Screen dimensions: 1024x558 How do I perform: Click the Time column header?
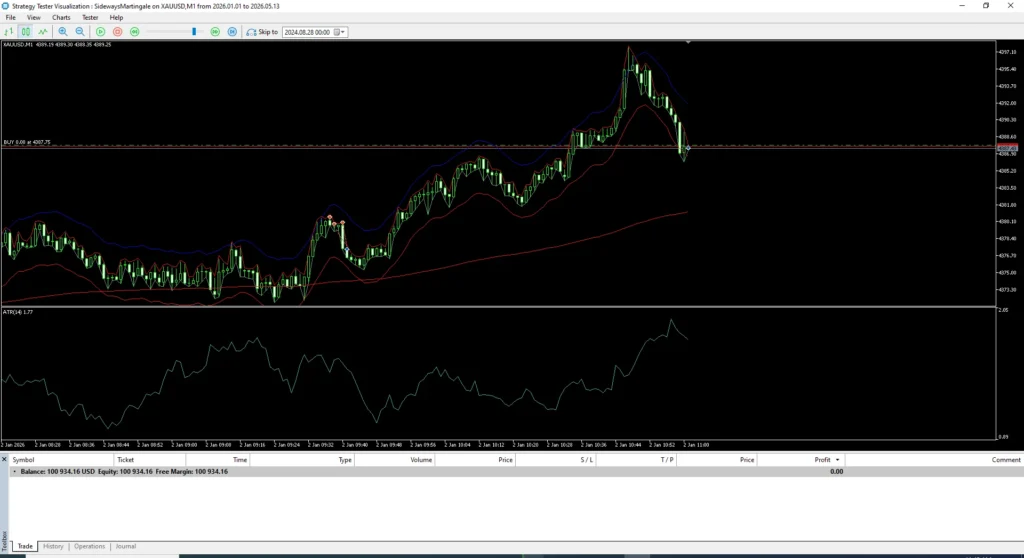click(x=217, y=460)
